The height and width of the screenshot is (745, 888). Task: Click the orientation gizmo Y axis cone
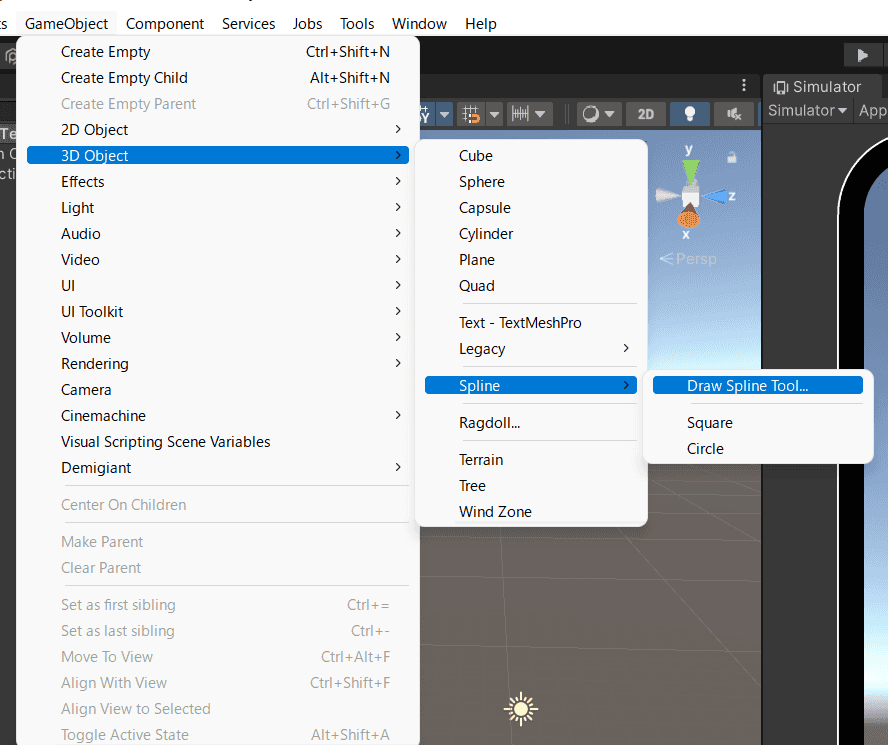click(691, 171)
